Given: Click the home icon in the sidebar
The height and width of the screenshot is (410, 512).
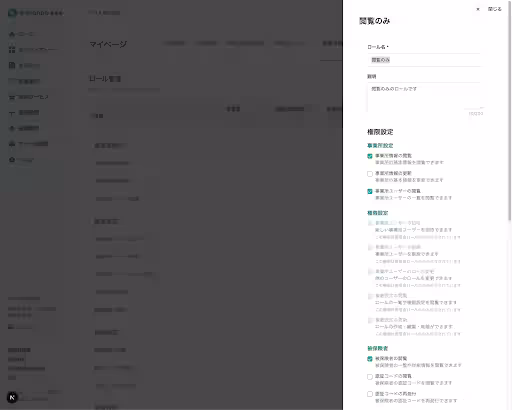Looking at the screenshot, I should pos(12,34).
